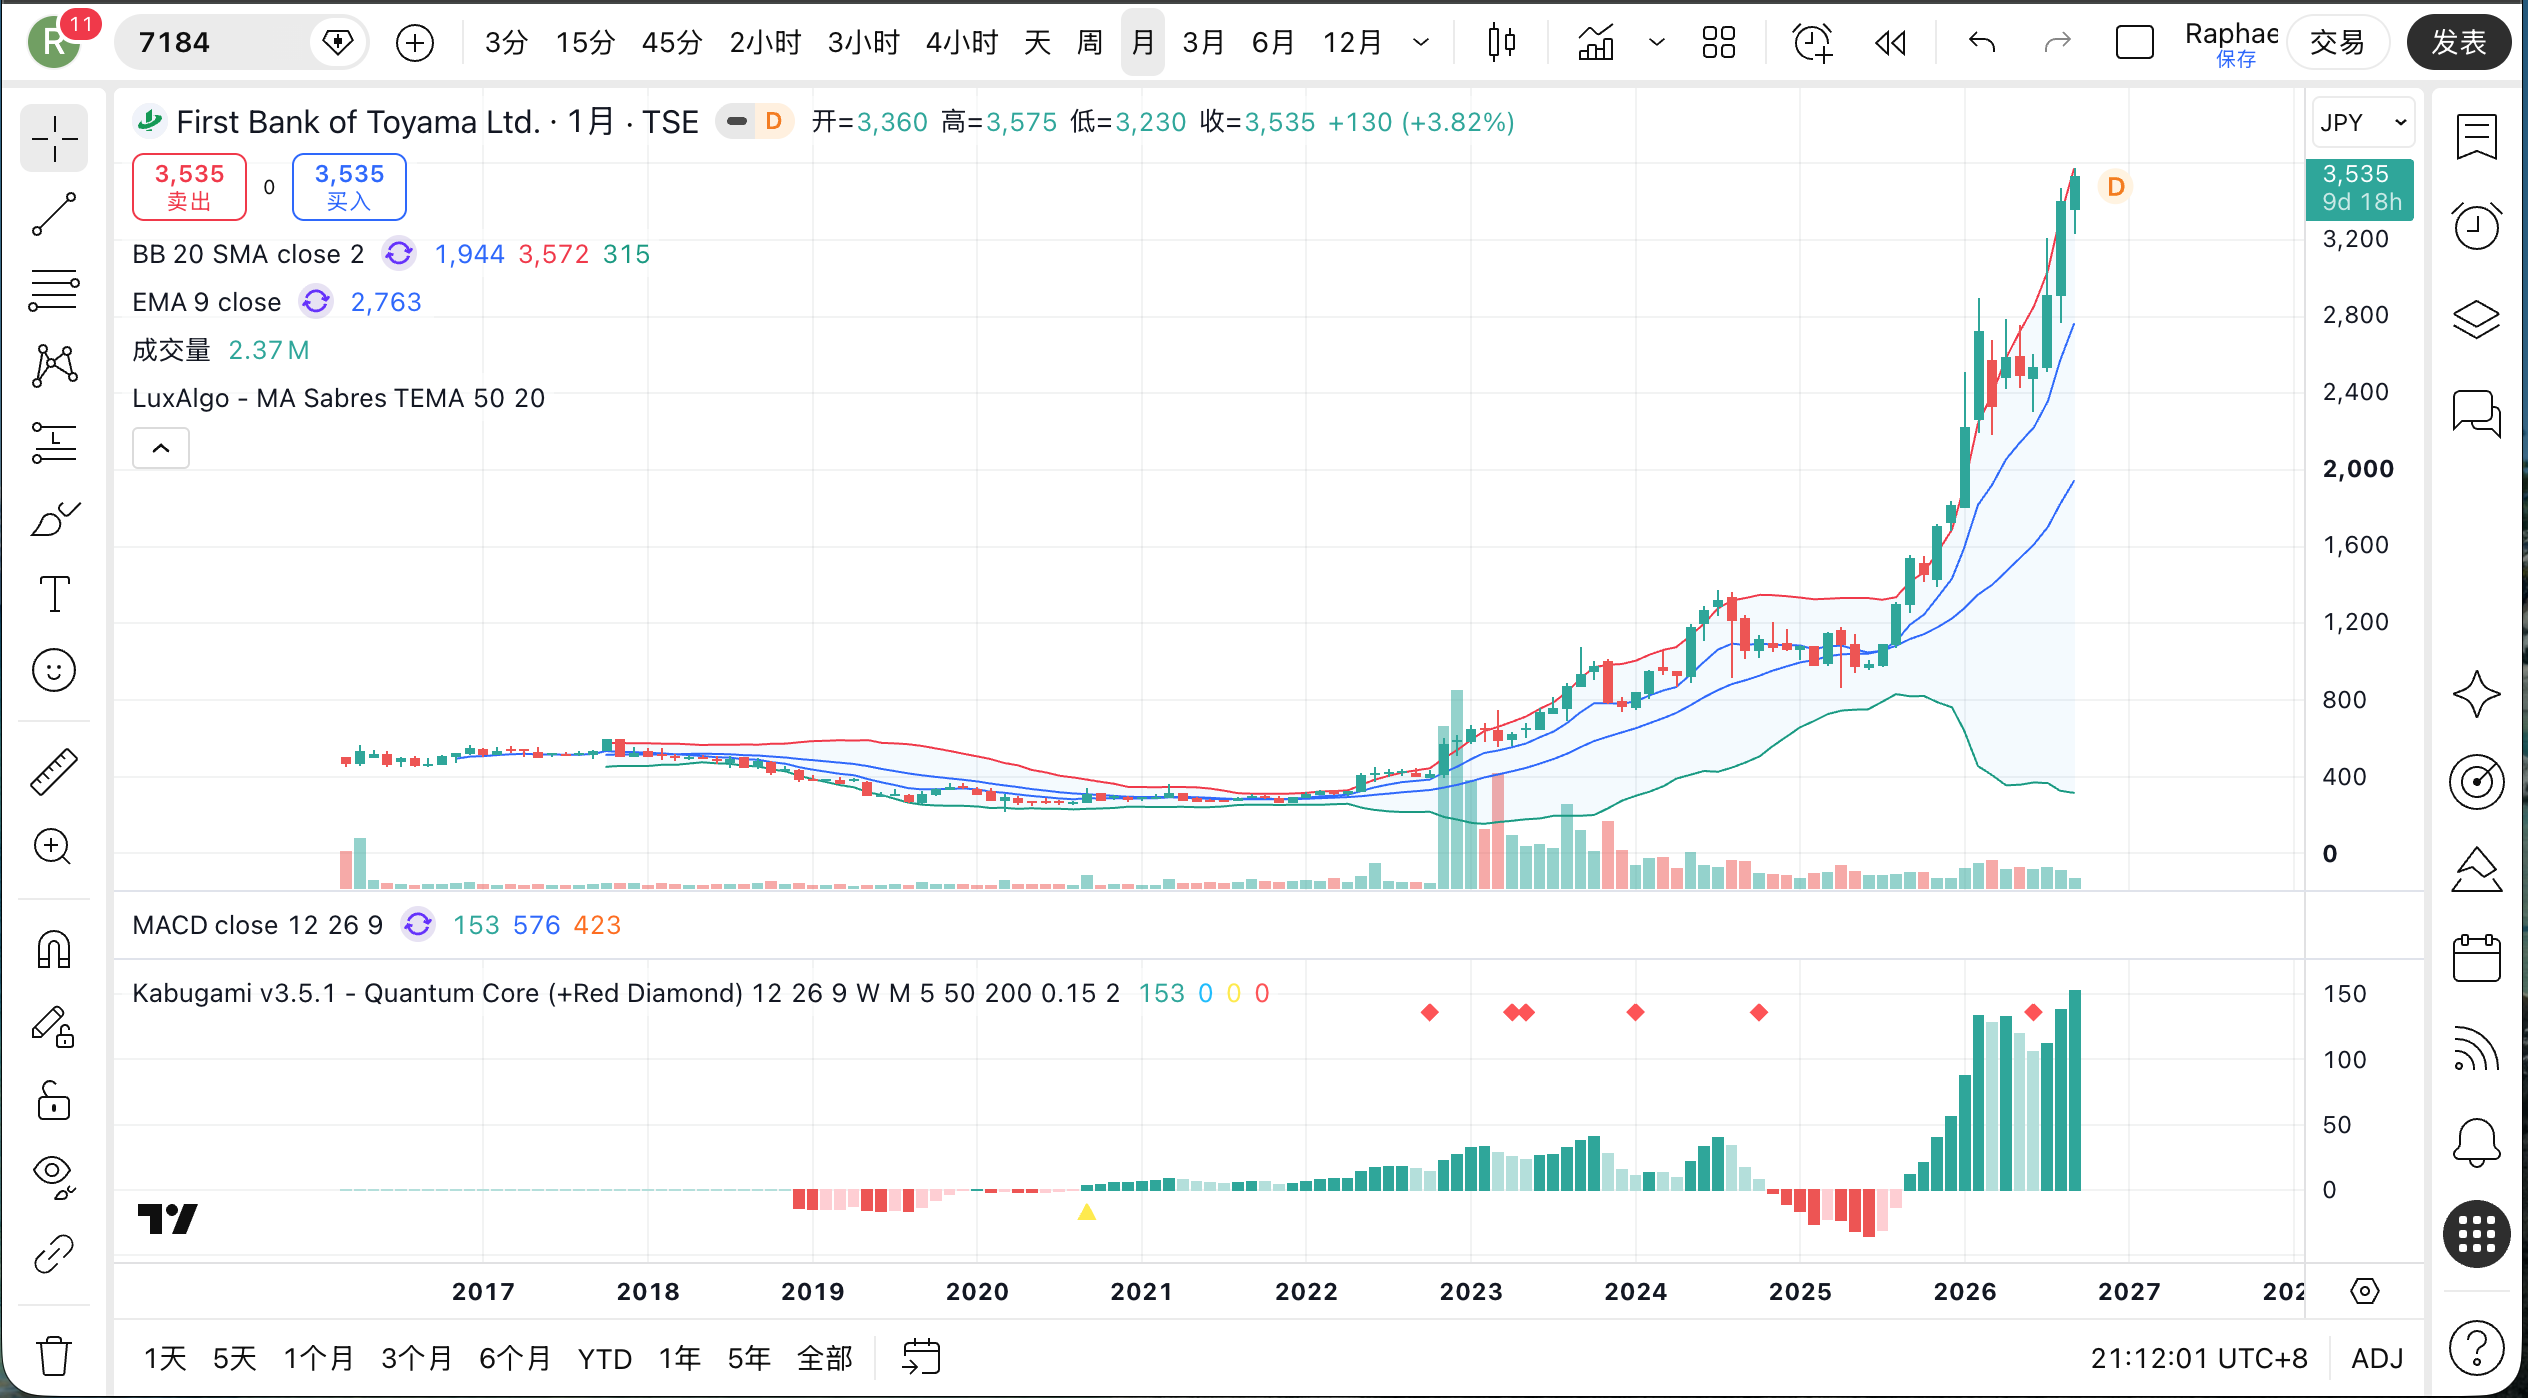Open the indicators chart icon

point(1596,43)
